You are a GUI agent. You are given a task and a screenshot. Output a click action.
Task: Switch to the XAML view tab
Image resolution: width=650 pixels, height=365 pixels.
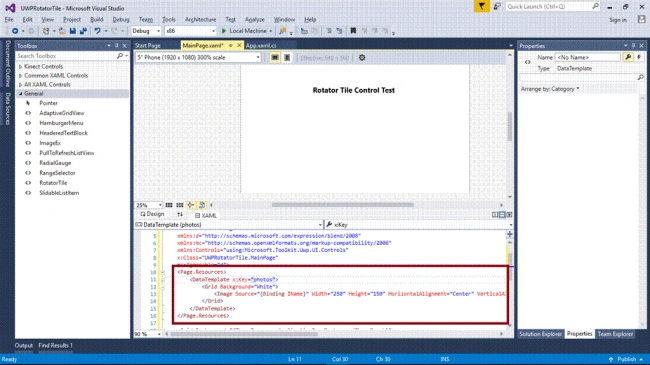[206, 215]
